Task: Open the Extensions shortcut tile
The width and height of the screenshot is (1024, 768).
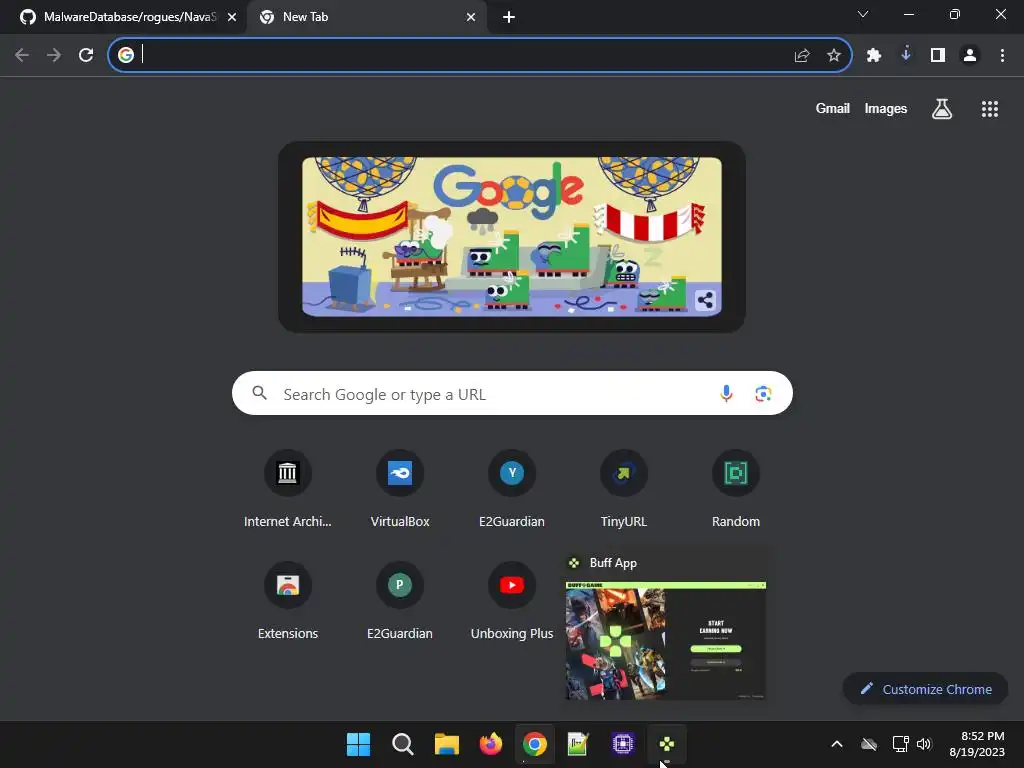Action: (287, 601)
